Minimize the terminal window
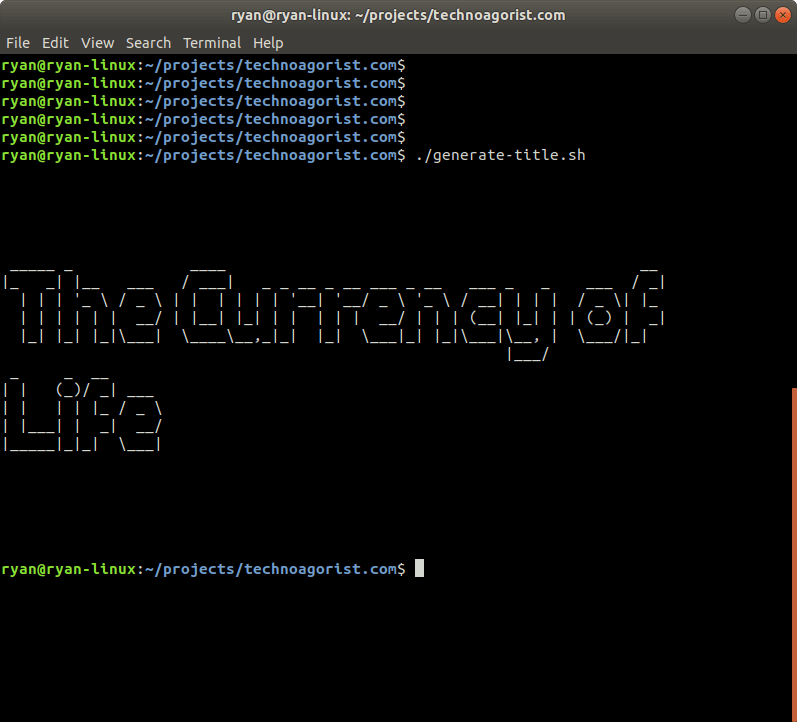Viewport: 797px width, 722px height. (741, 15)
